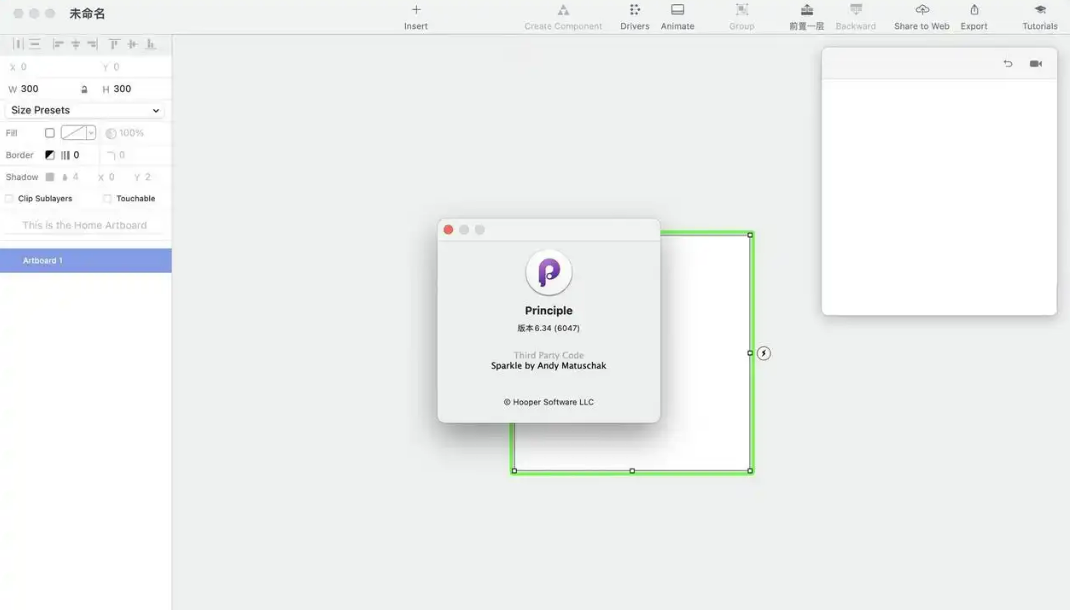1070x610 pixels.
Task: Click the Border color swatch
Action: pyautogui.click(x=50, y=155)
